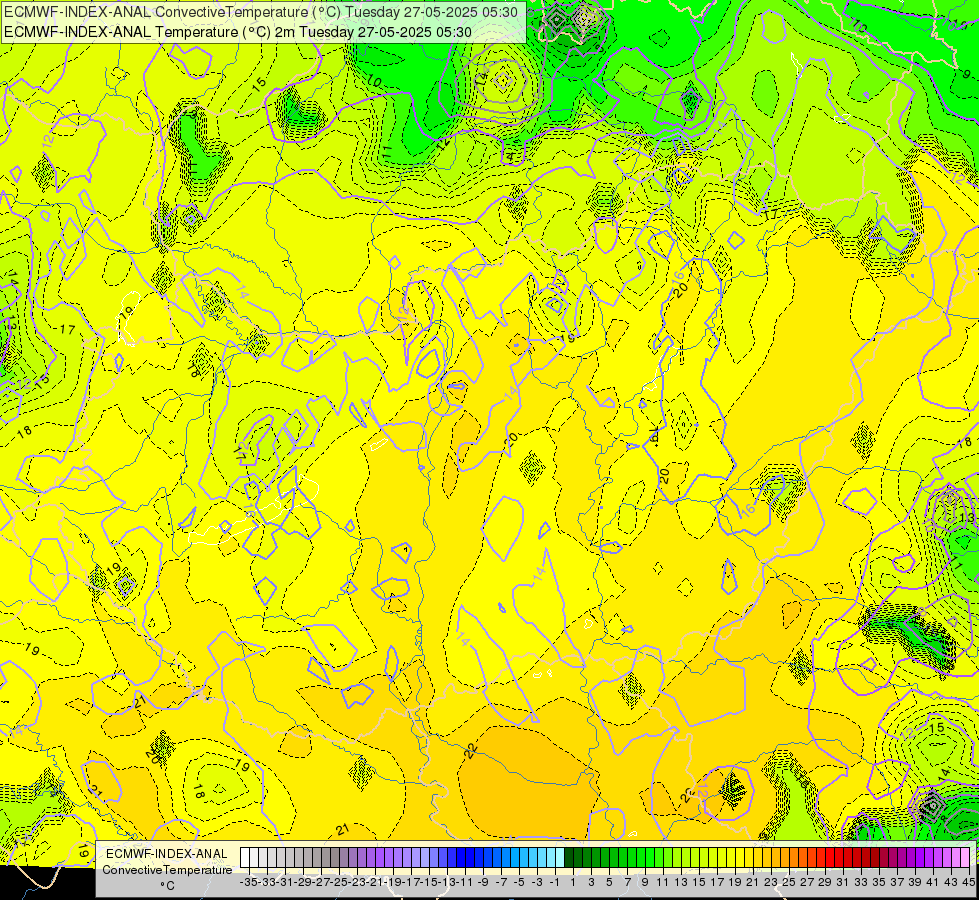Select the legend value 35
979x900 pixels.
click(879, 882)
